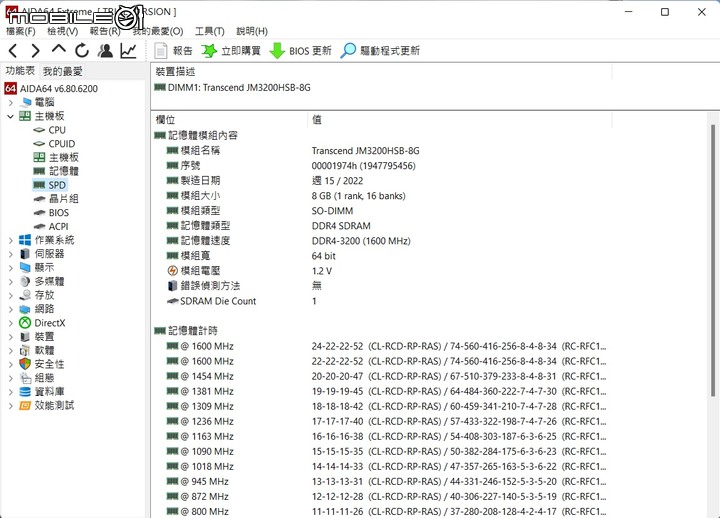Expand the 伺服器 tree node
The height and width of the screenshot is (518, 720).
tap(11, 254)
